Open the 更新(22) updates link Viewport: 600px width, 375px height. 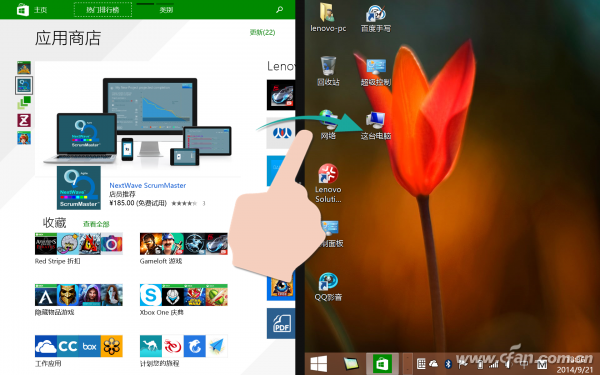pyautogui.click(x=262, y=32)
